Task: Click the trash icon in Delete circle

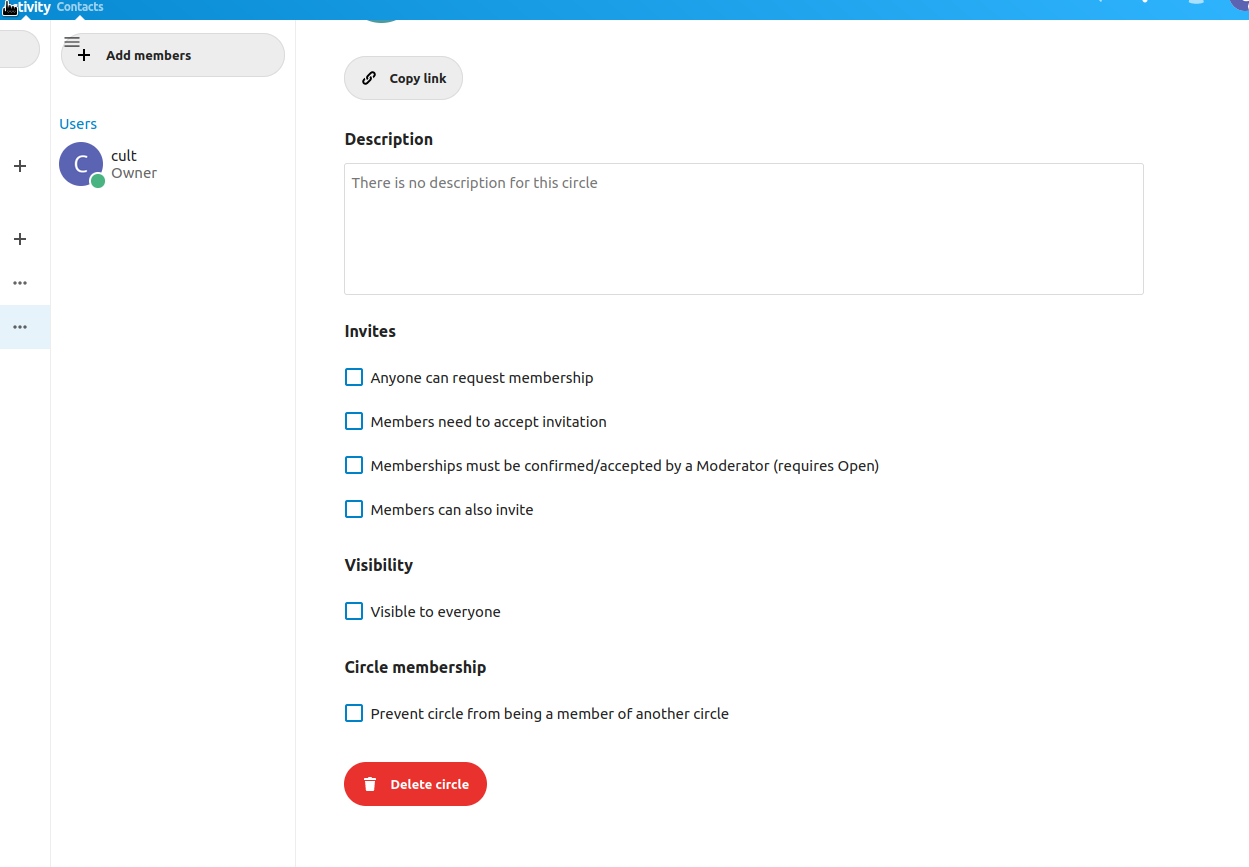Action: coord(370,784)
